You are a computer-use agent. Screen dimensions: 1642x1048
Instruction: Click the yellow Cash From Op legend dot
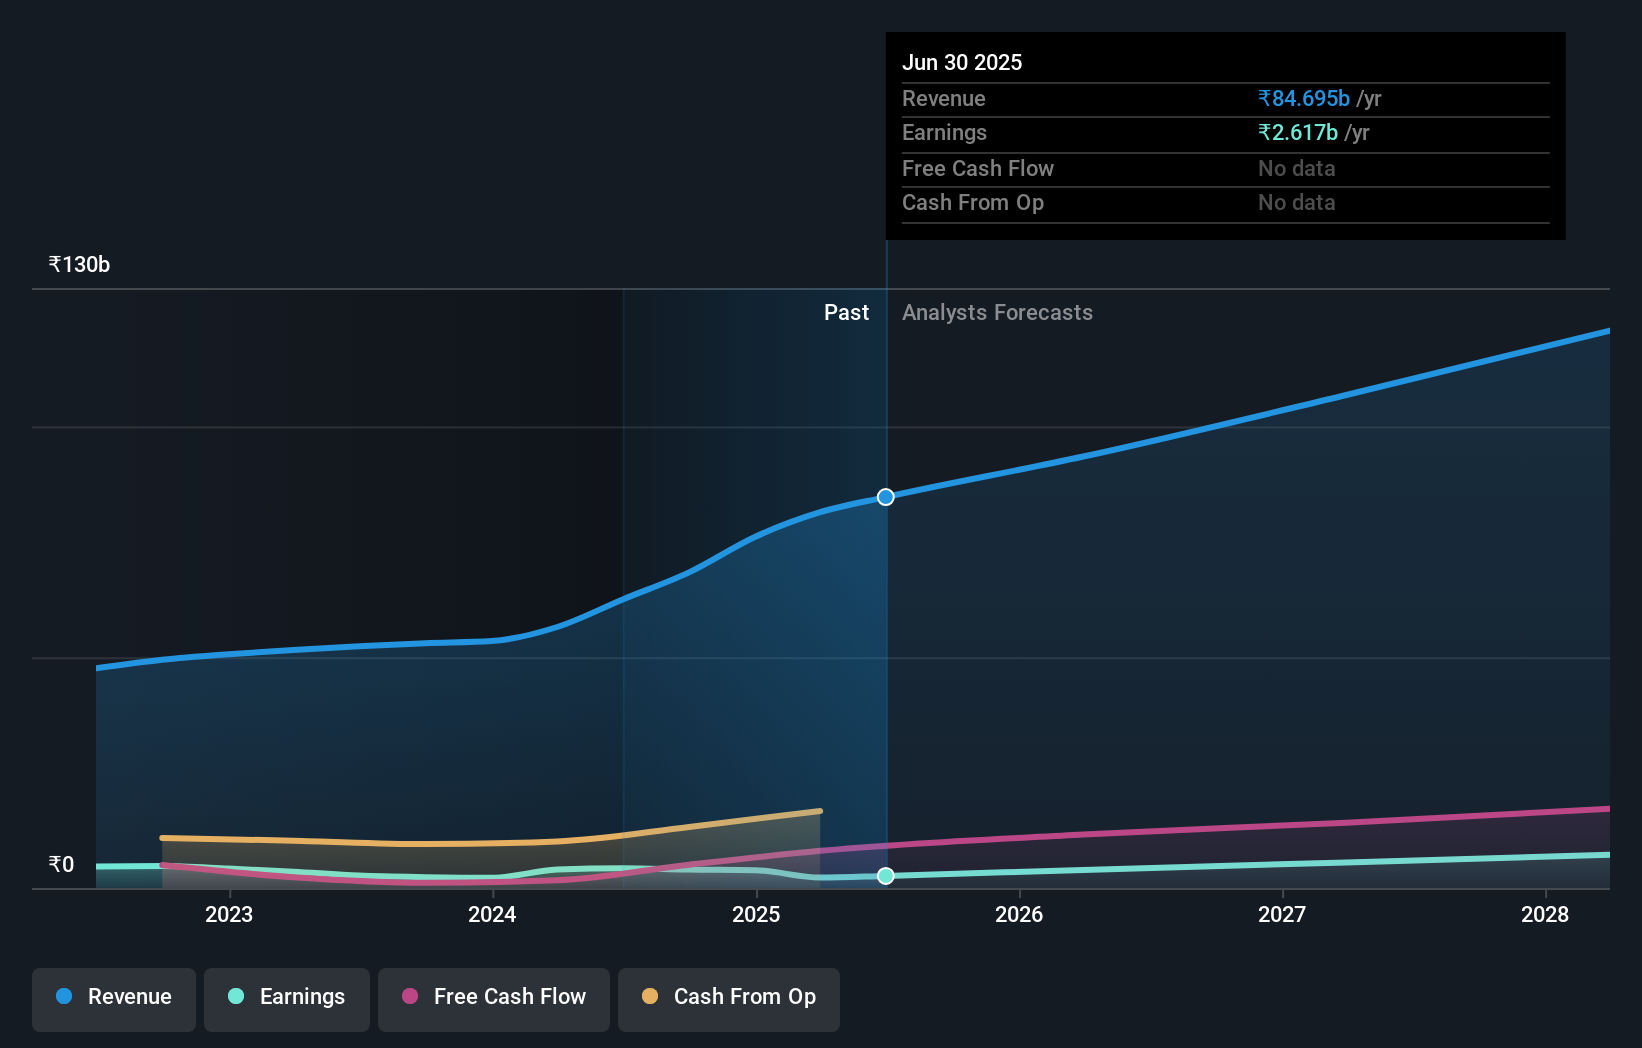click(x=651, y=997)
